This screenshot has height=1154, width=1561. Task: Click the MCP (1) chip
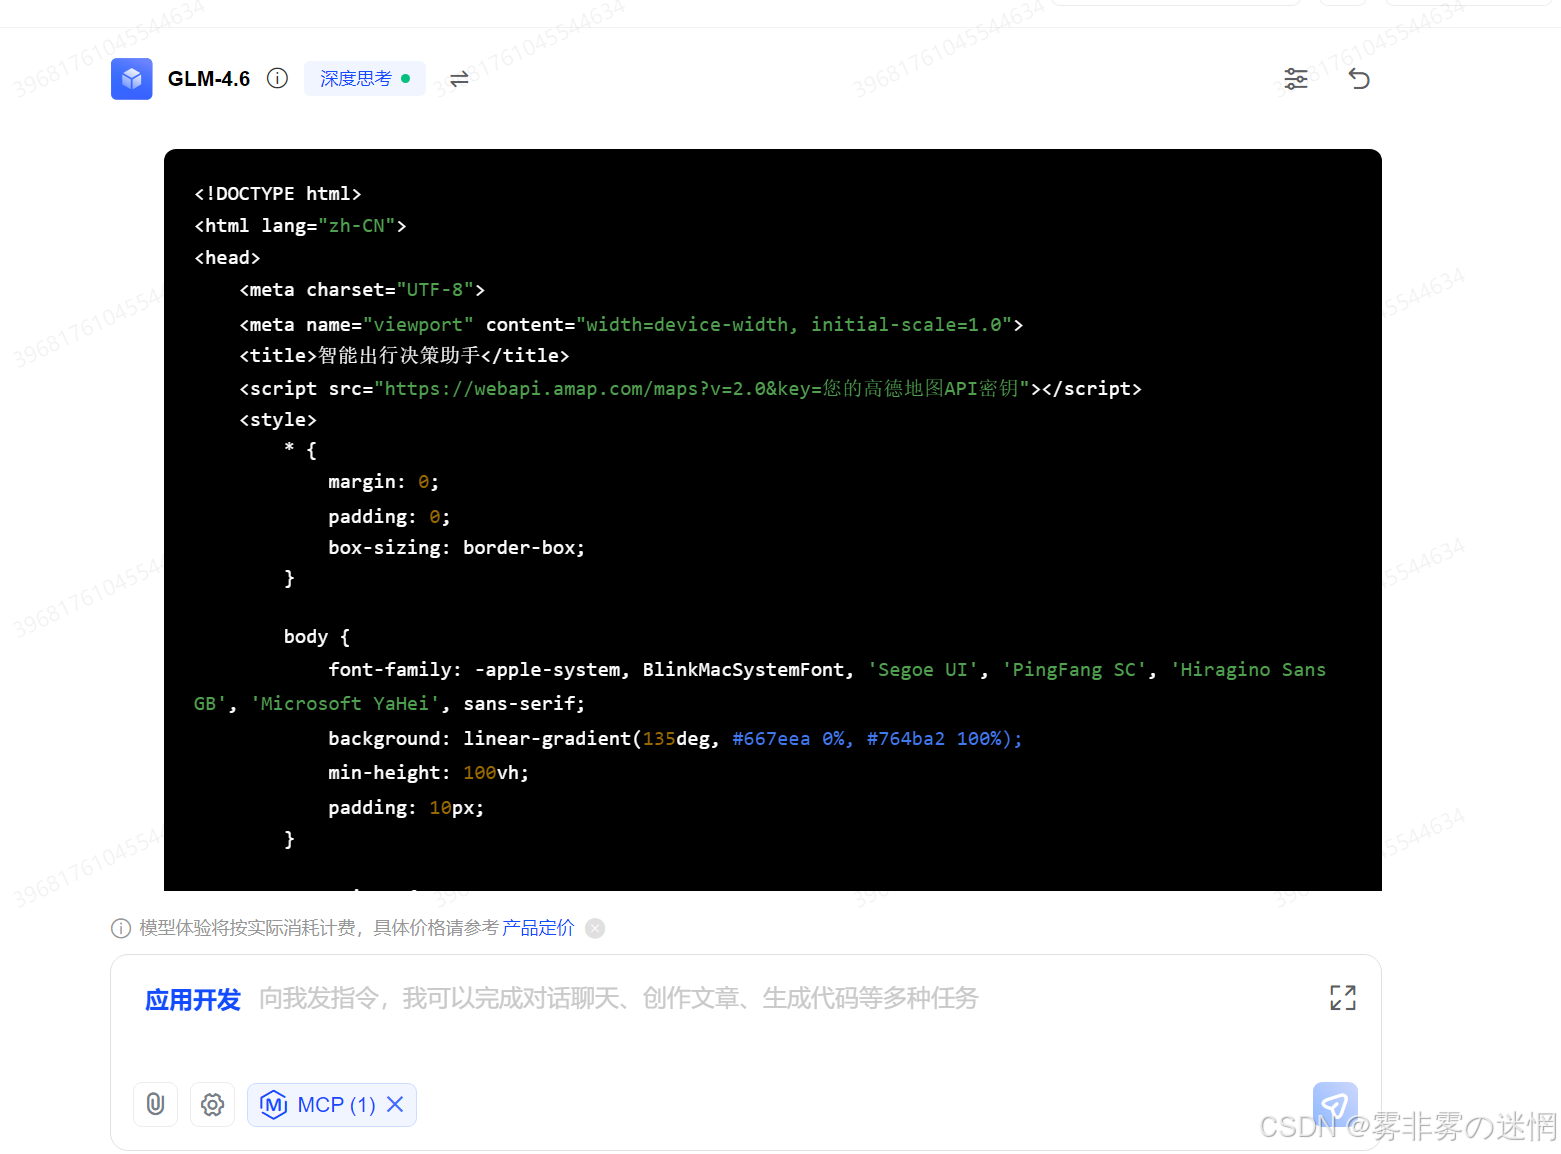click(x=332, y=1104)
